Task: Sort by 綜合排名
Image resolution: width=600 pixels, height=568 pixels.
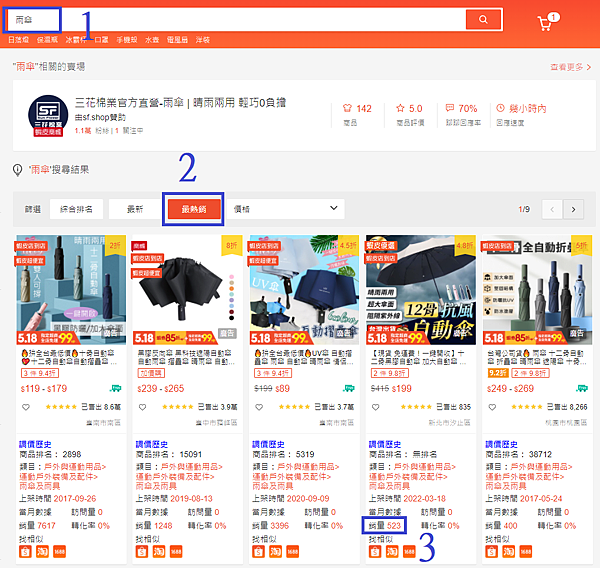Action: coord(76,209)
